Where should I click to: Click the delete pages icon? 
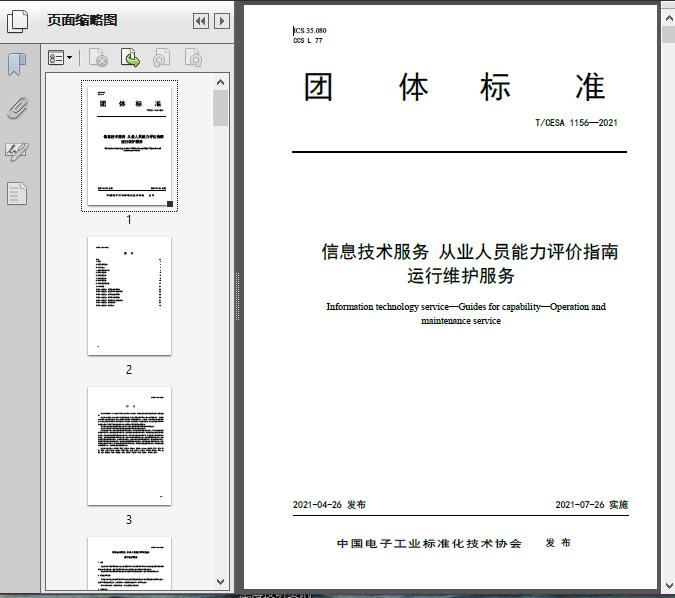98,58
